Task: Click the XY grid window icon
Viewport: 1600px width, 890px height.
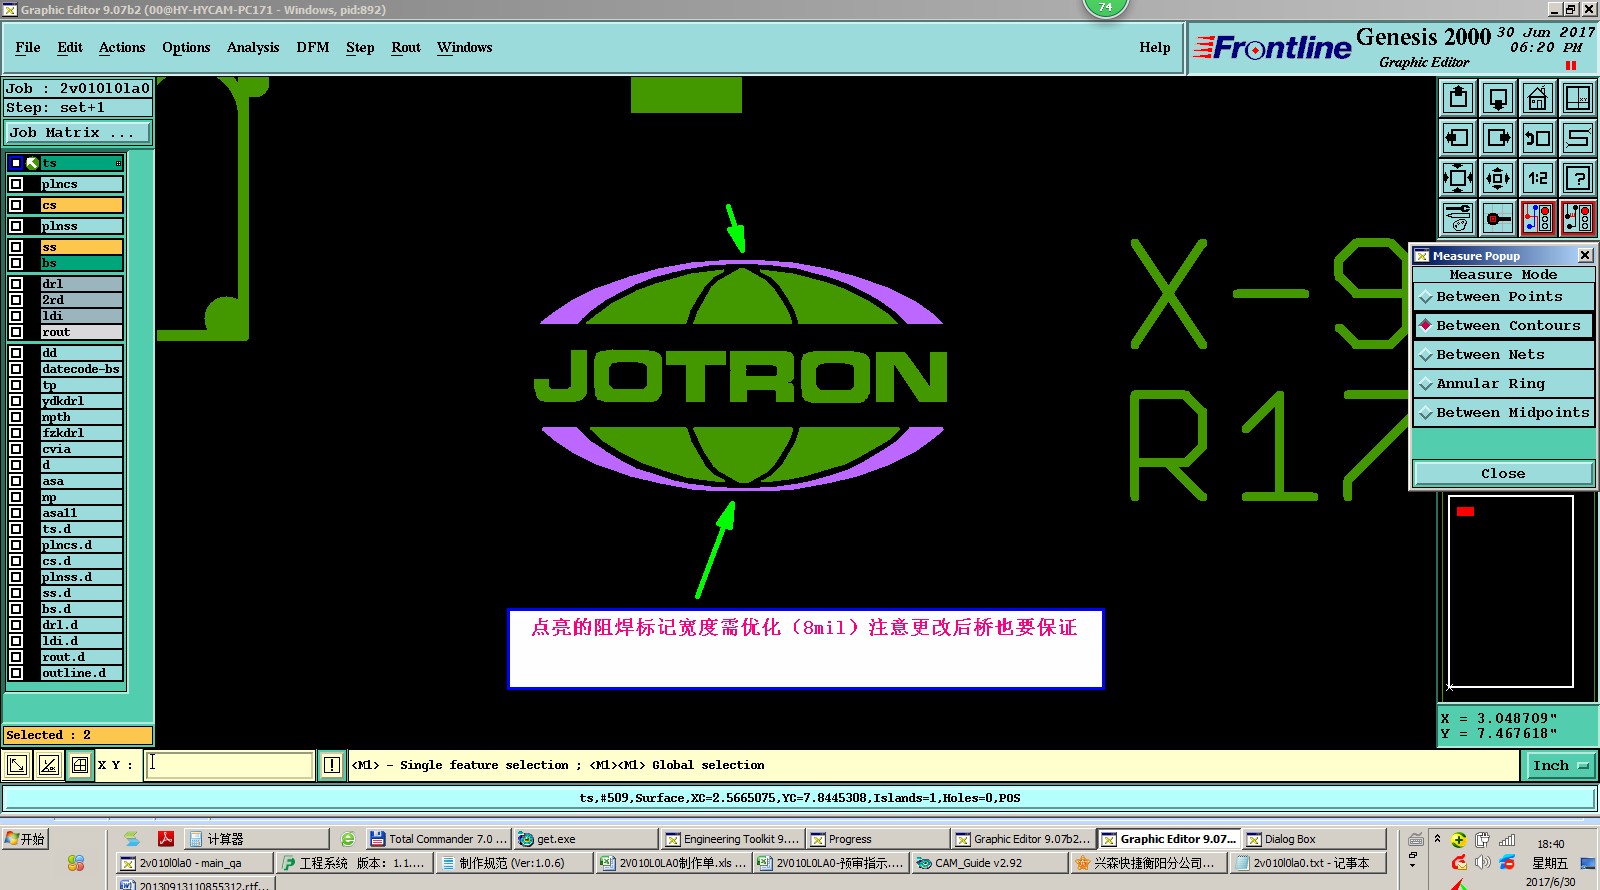Action: [1578, 98]
